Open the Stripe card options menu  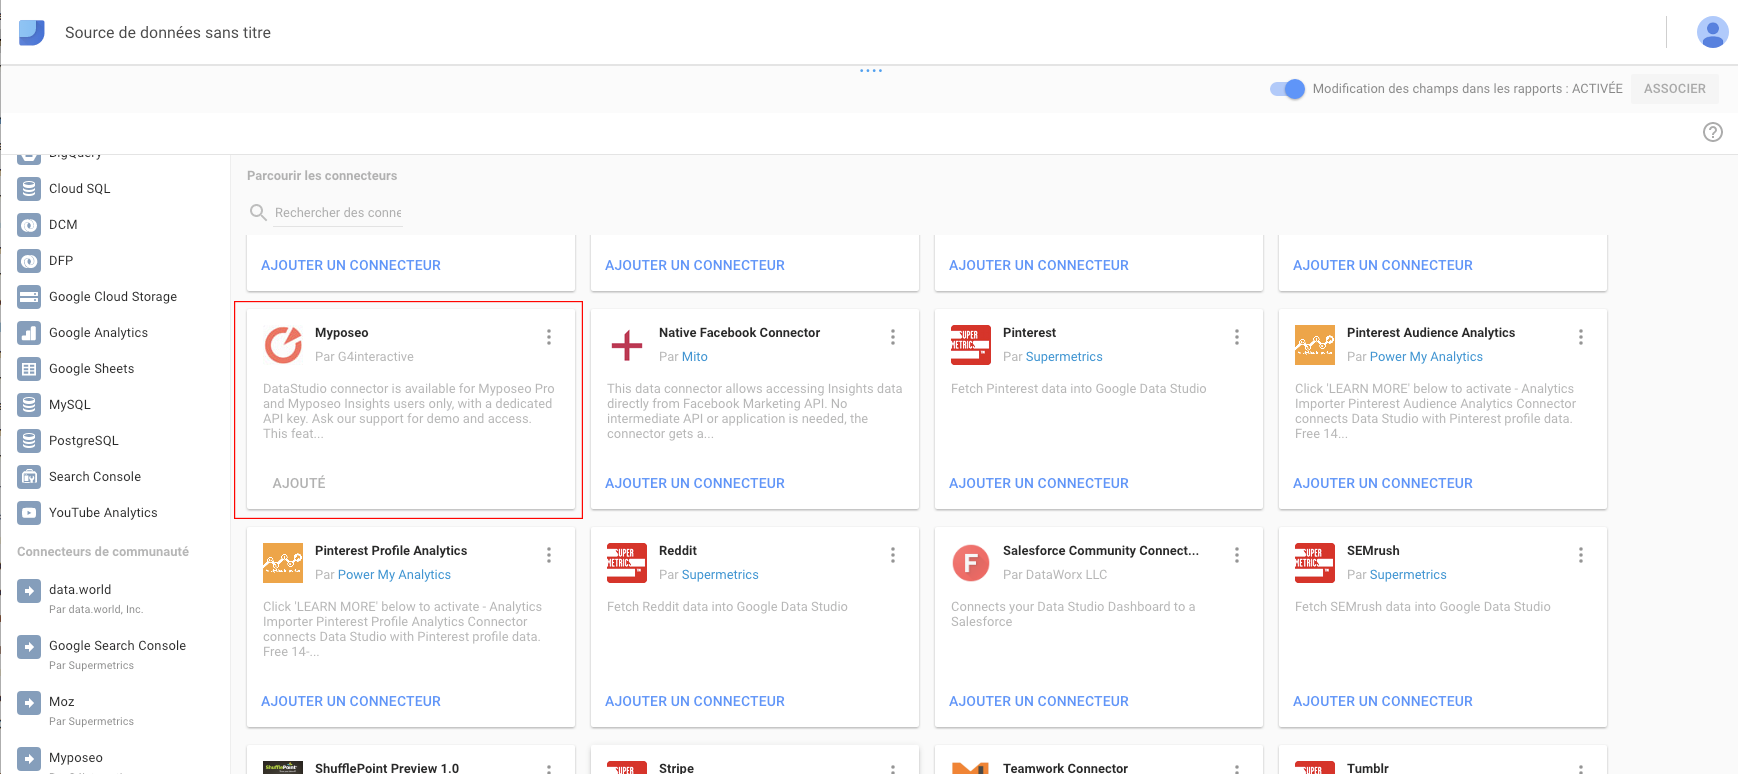[x=893, y=768]
